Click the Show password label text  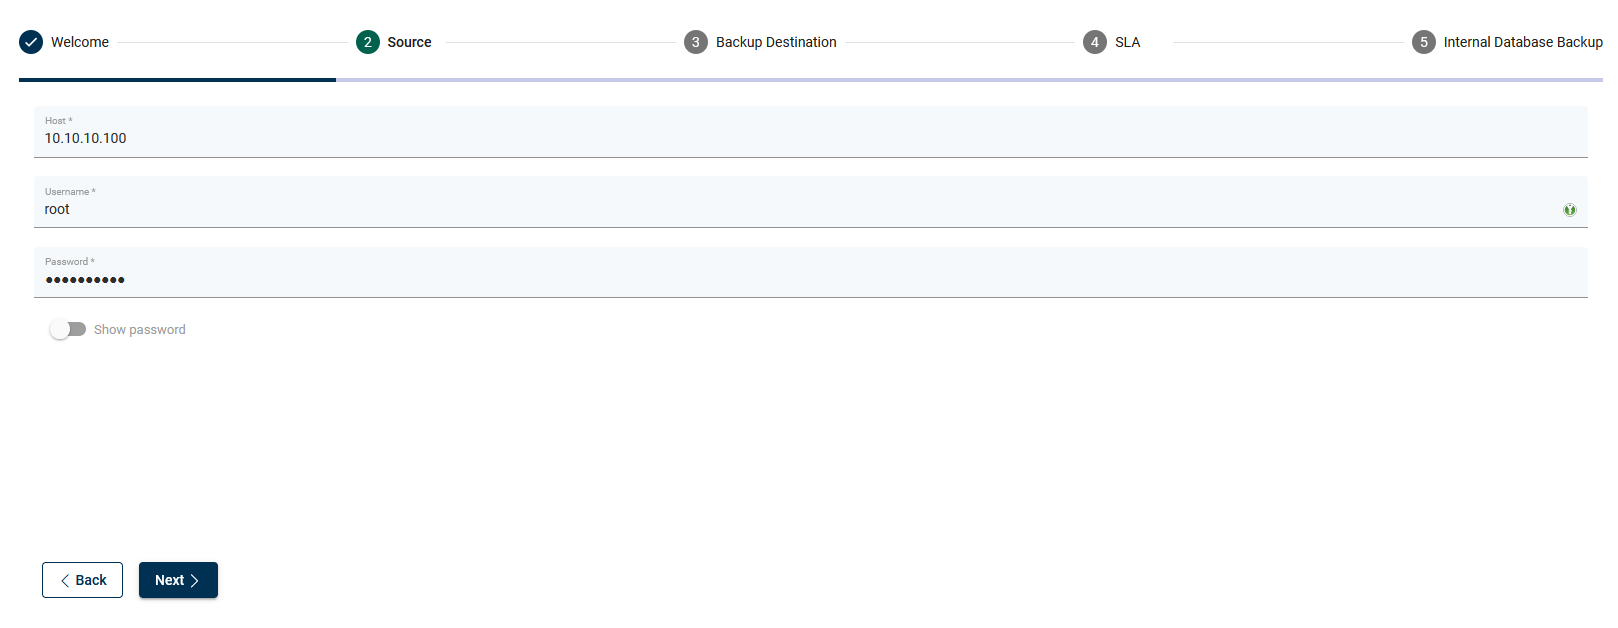coord(140,330)
